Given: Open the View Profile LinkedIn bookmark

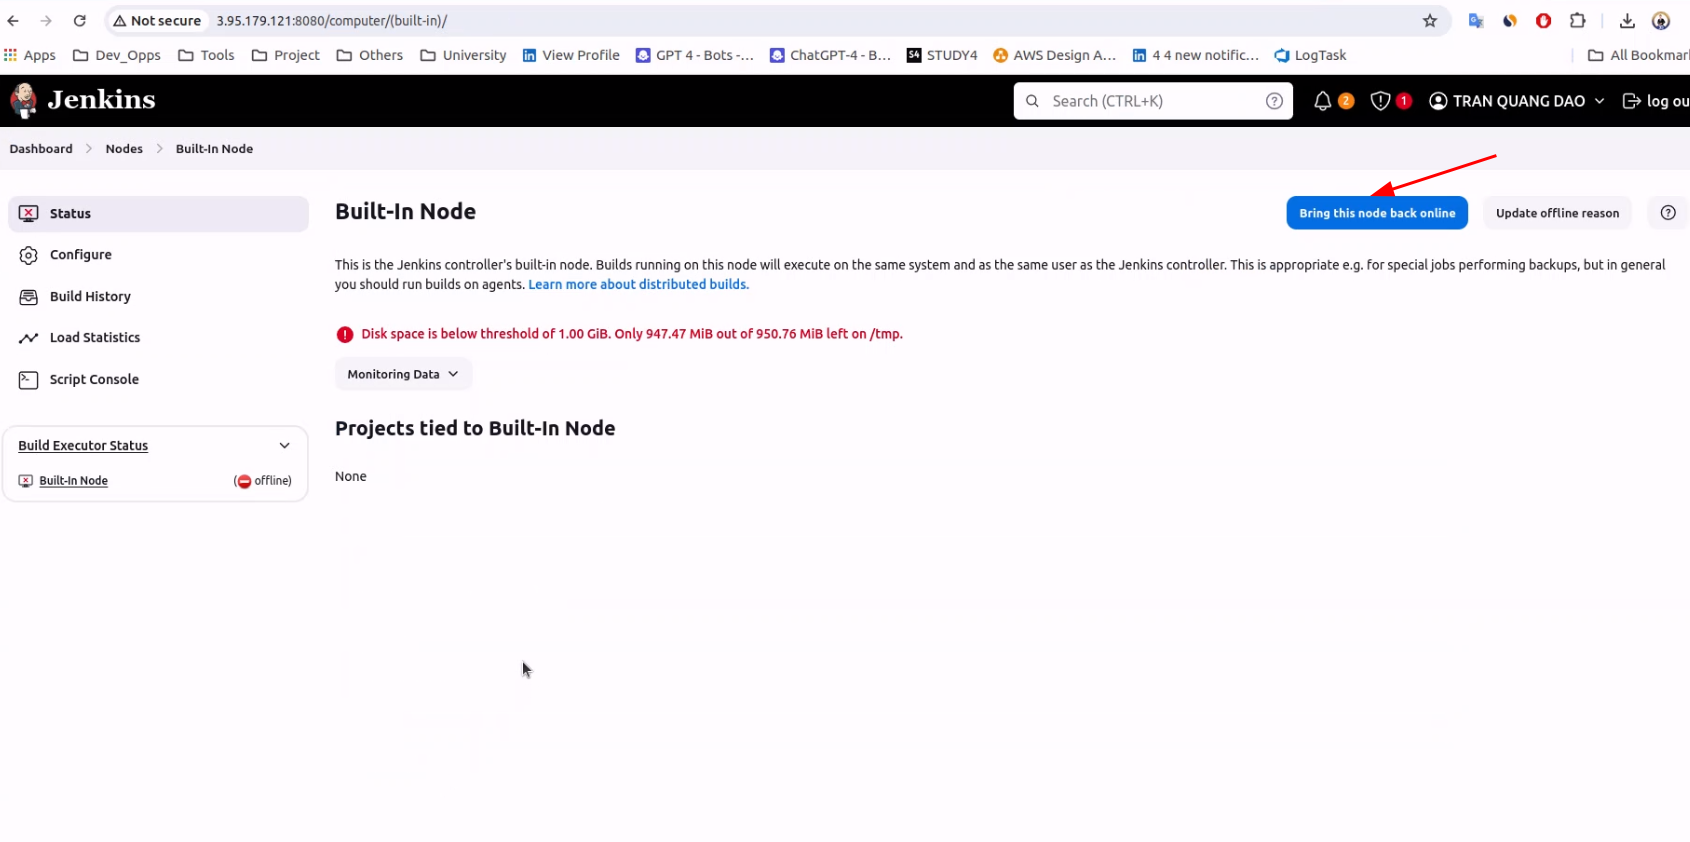Looking at the screenshot, I should [x=571, y=55].
